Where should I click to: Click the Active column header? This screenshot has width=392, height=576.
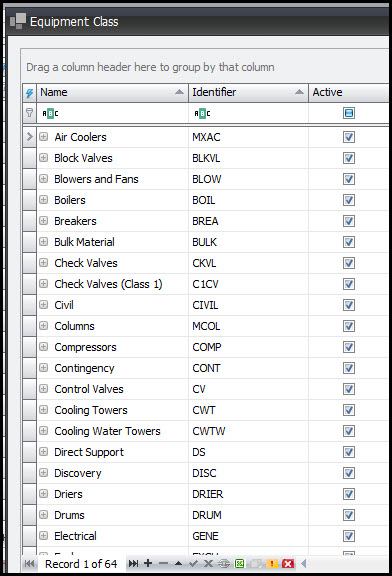[349, 92]
